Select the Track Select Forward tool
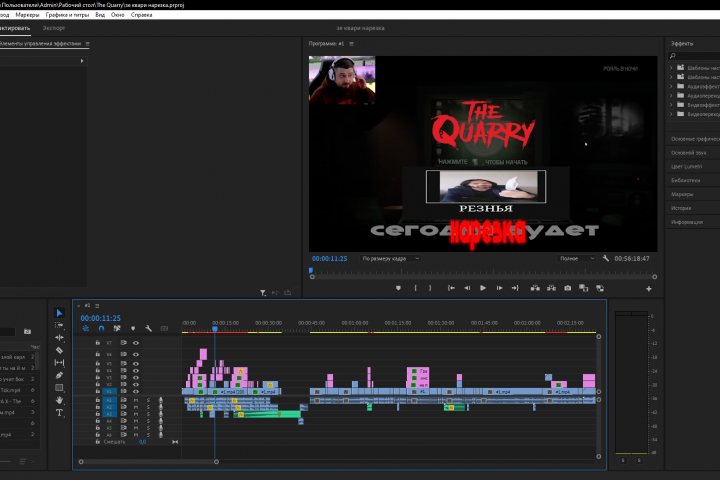 click(x=59, y=325)
